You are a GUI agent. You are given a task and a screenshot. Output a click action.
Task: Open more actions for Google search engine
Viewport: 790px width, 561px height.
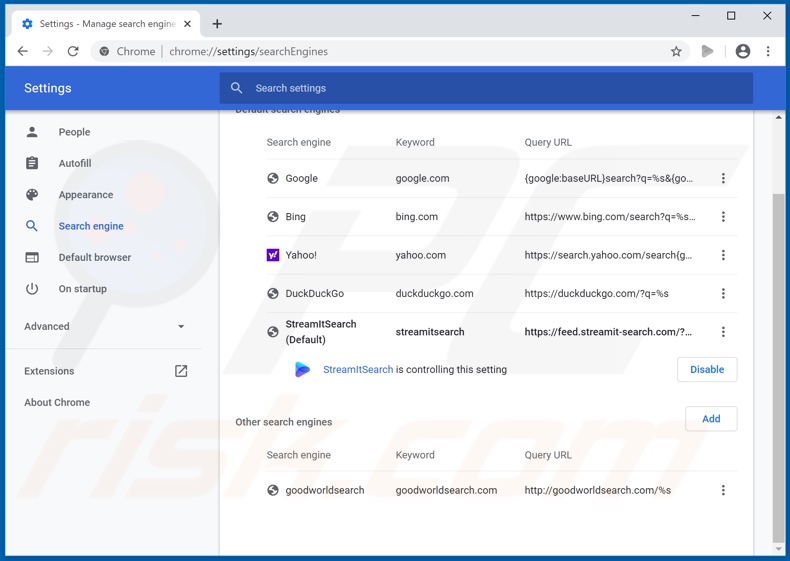723,178
